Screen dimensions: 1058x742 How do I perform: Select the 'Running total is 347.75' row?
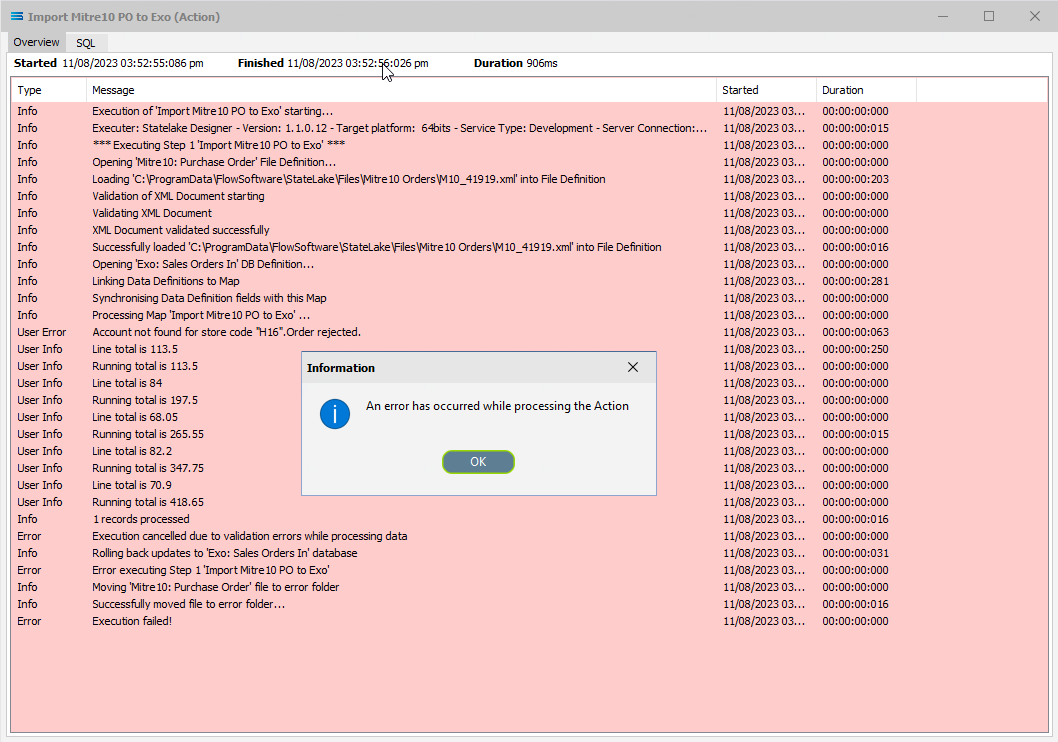tap(529, 468)
